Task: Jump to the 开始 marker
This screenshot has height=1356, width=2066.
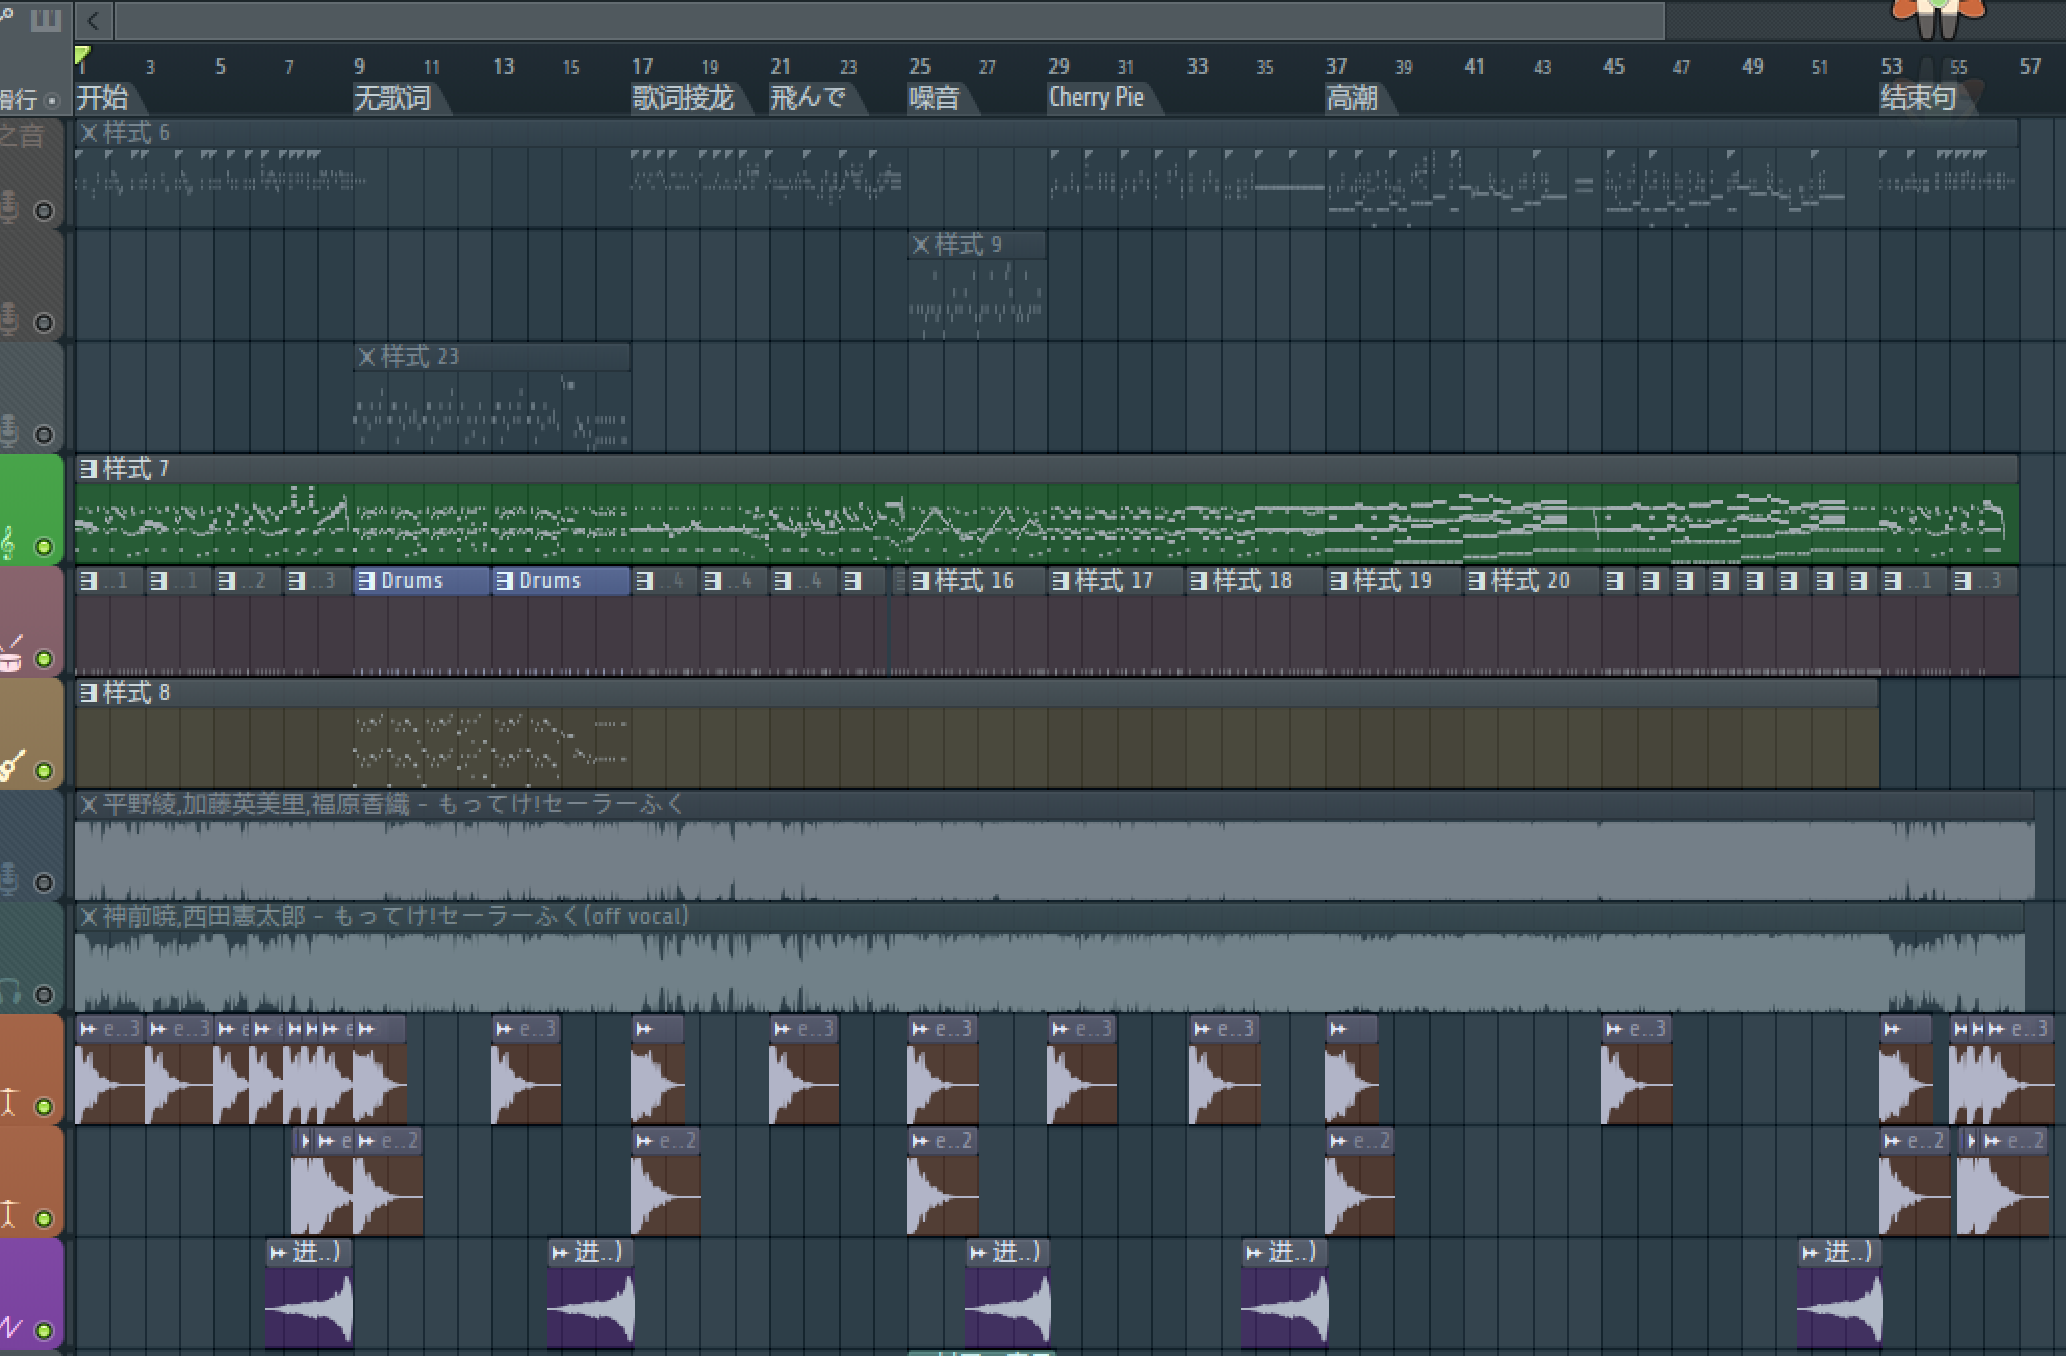Action: click(103, 98)
